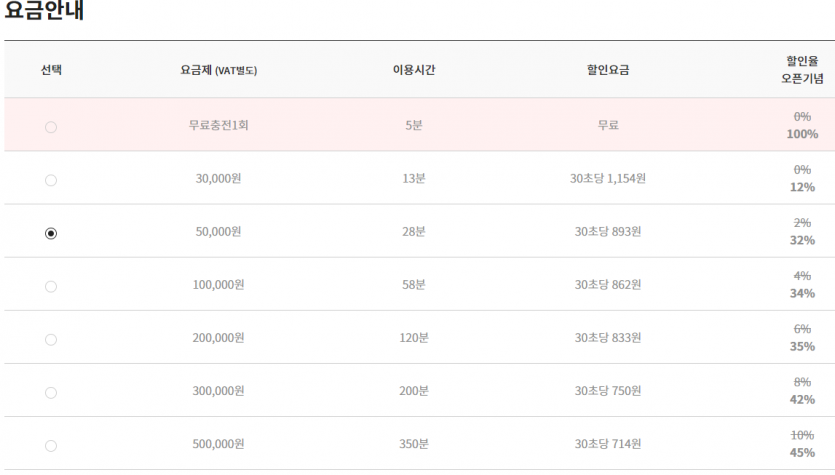Click the 30초당 750원 rate cell
Viewport: 835px width, 475px height.
(608, 391)
